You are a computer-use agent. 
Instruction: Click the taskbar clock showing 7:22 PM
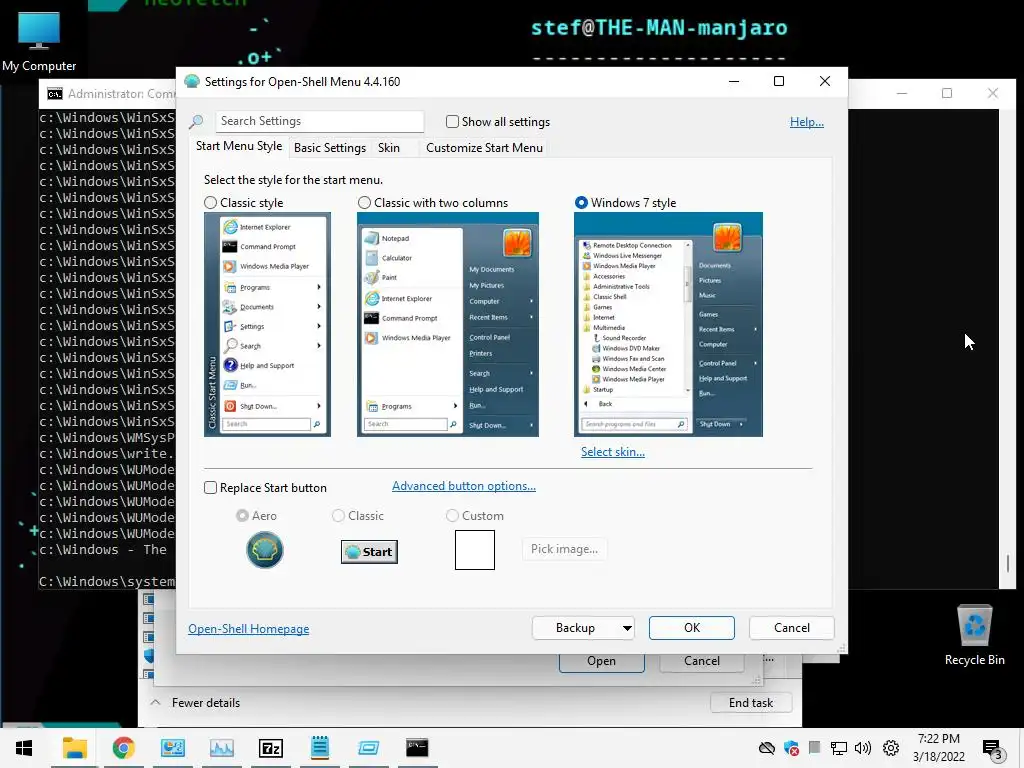click(x=938, y=748)
